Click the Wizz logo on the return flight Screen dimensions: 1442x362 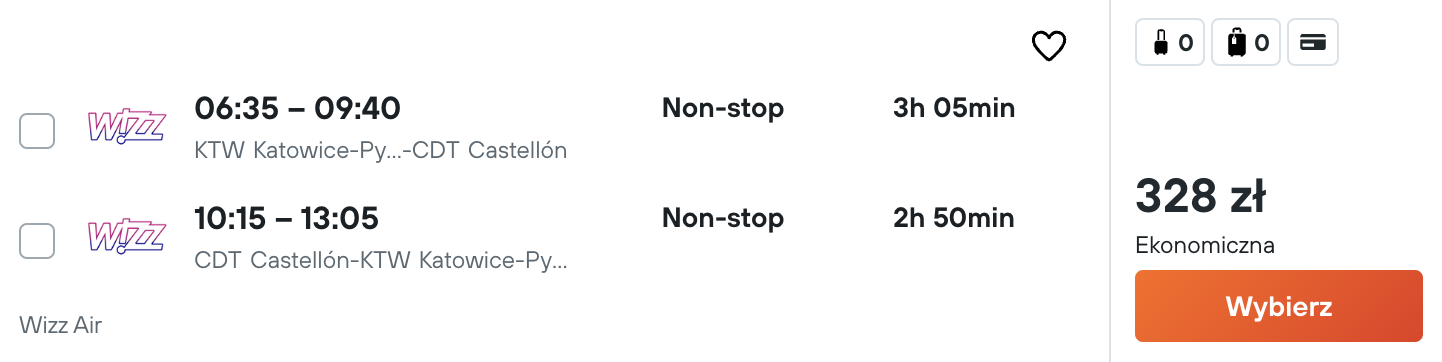tap(126, 237)
